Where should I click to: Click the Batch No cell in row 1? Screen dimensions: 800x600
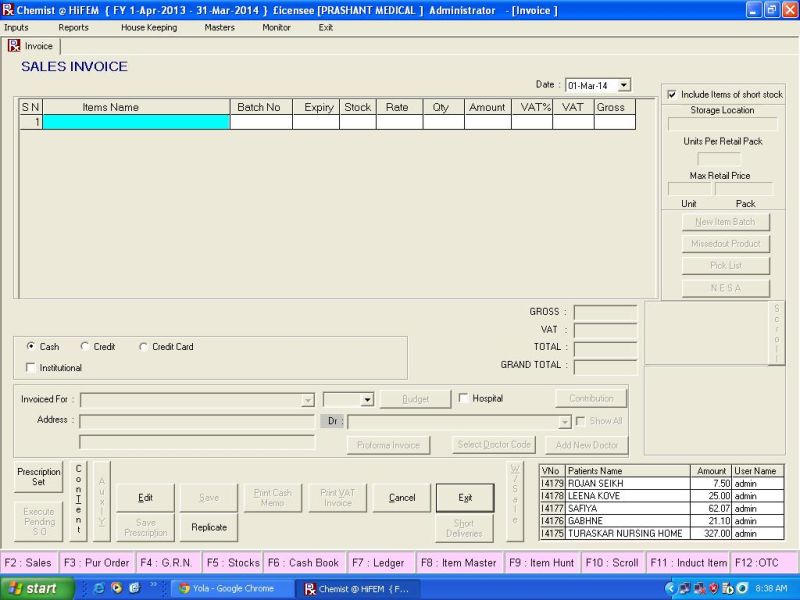pyautogui.click(x=261, y=122)
